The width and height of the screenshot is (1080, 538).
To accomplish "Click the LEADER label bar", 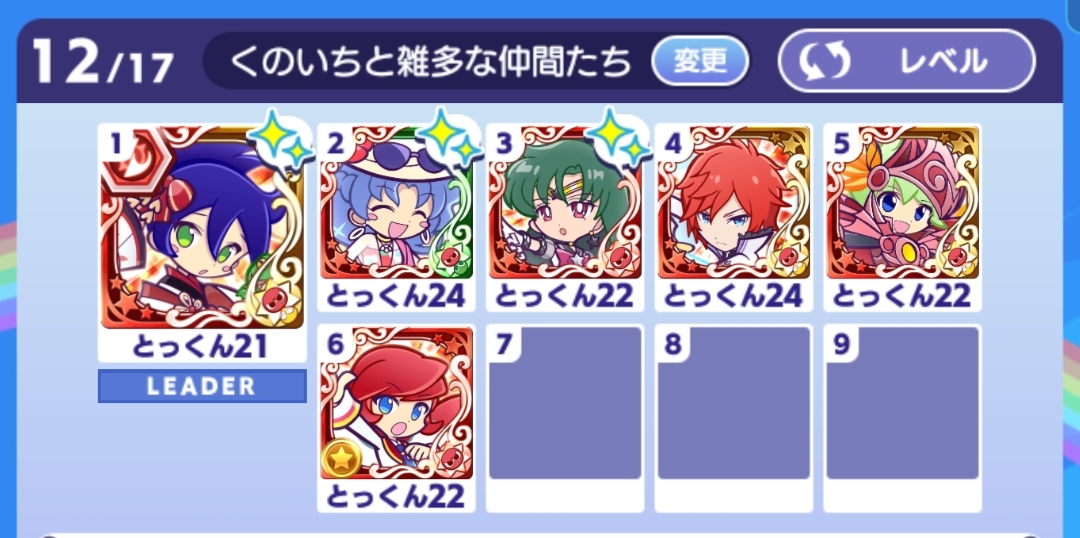I will [202, 386].
